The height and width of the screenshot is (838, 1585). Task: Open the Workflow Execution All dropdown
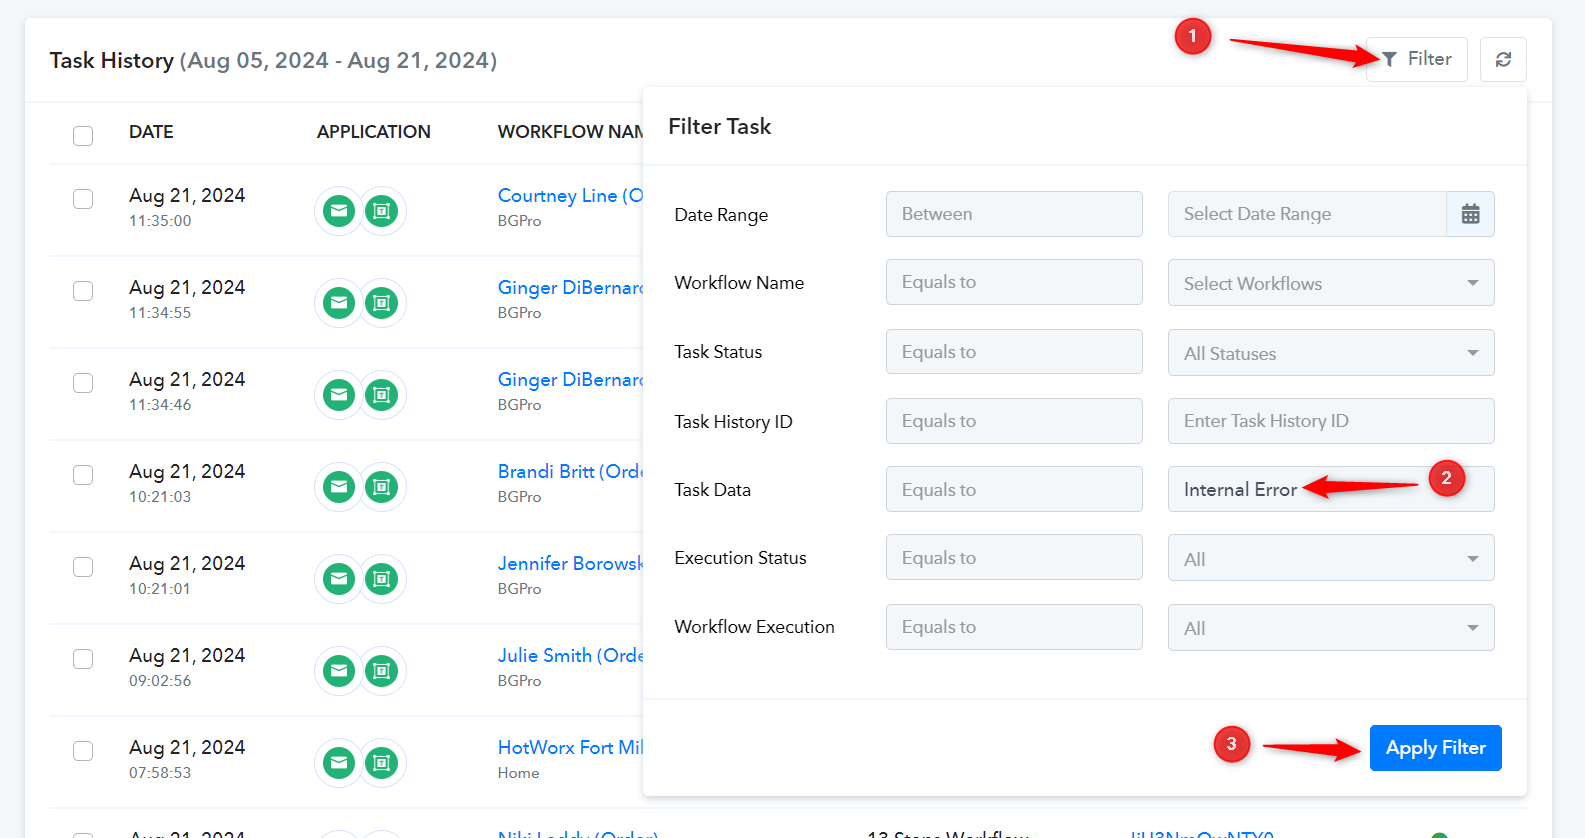[x=1331, y=627]
